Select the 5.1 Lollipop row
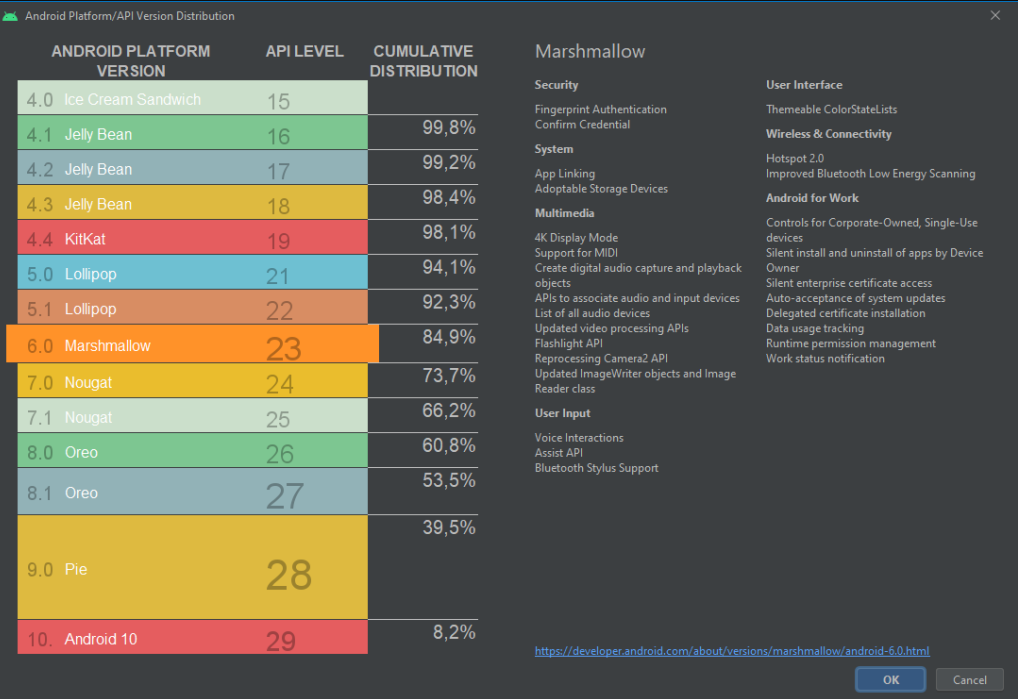1018x699 pixels. (x=192, y=309)
